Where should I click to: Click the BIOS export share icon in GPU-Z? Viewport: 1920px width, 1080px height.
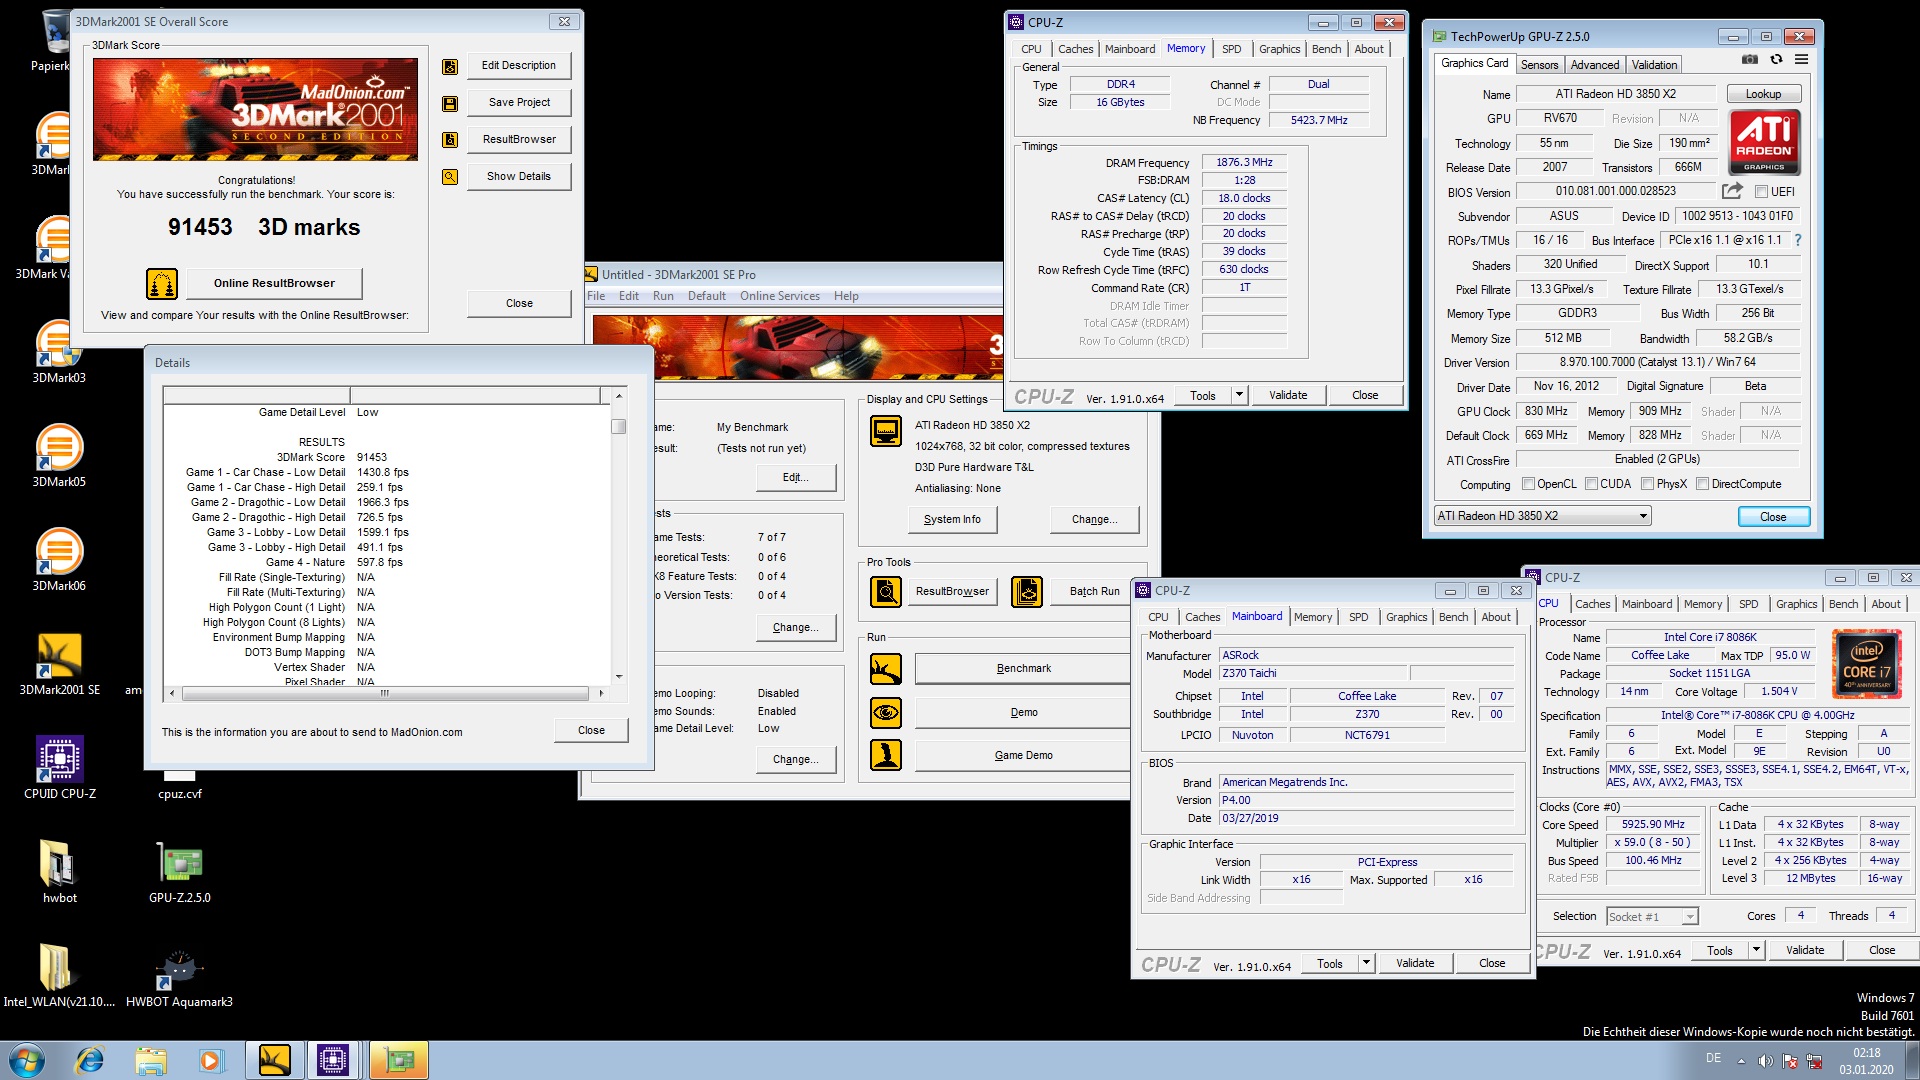pyautogui.click(x=1732, y=191)
